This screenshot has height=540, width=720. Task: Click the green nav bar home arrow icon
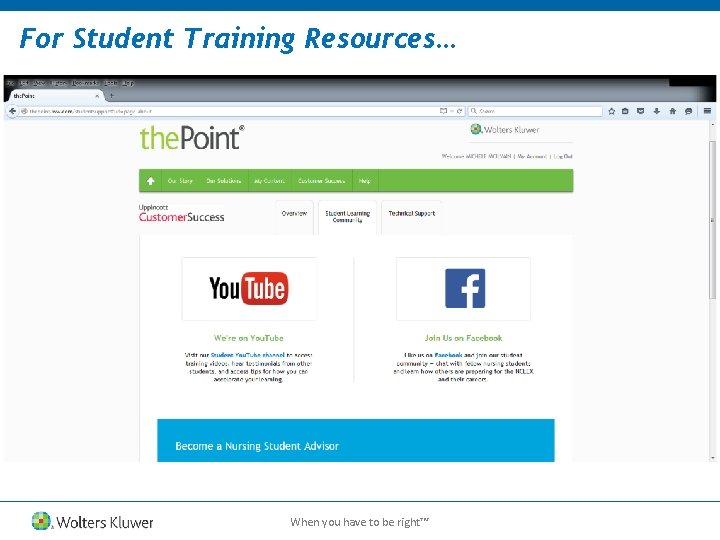[x=151, y=181]
